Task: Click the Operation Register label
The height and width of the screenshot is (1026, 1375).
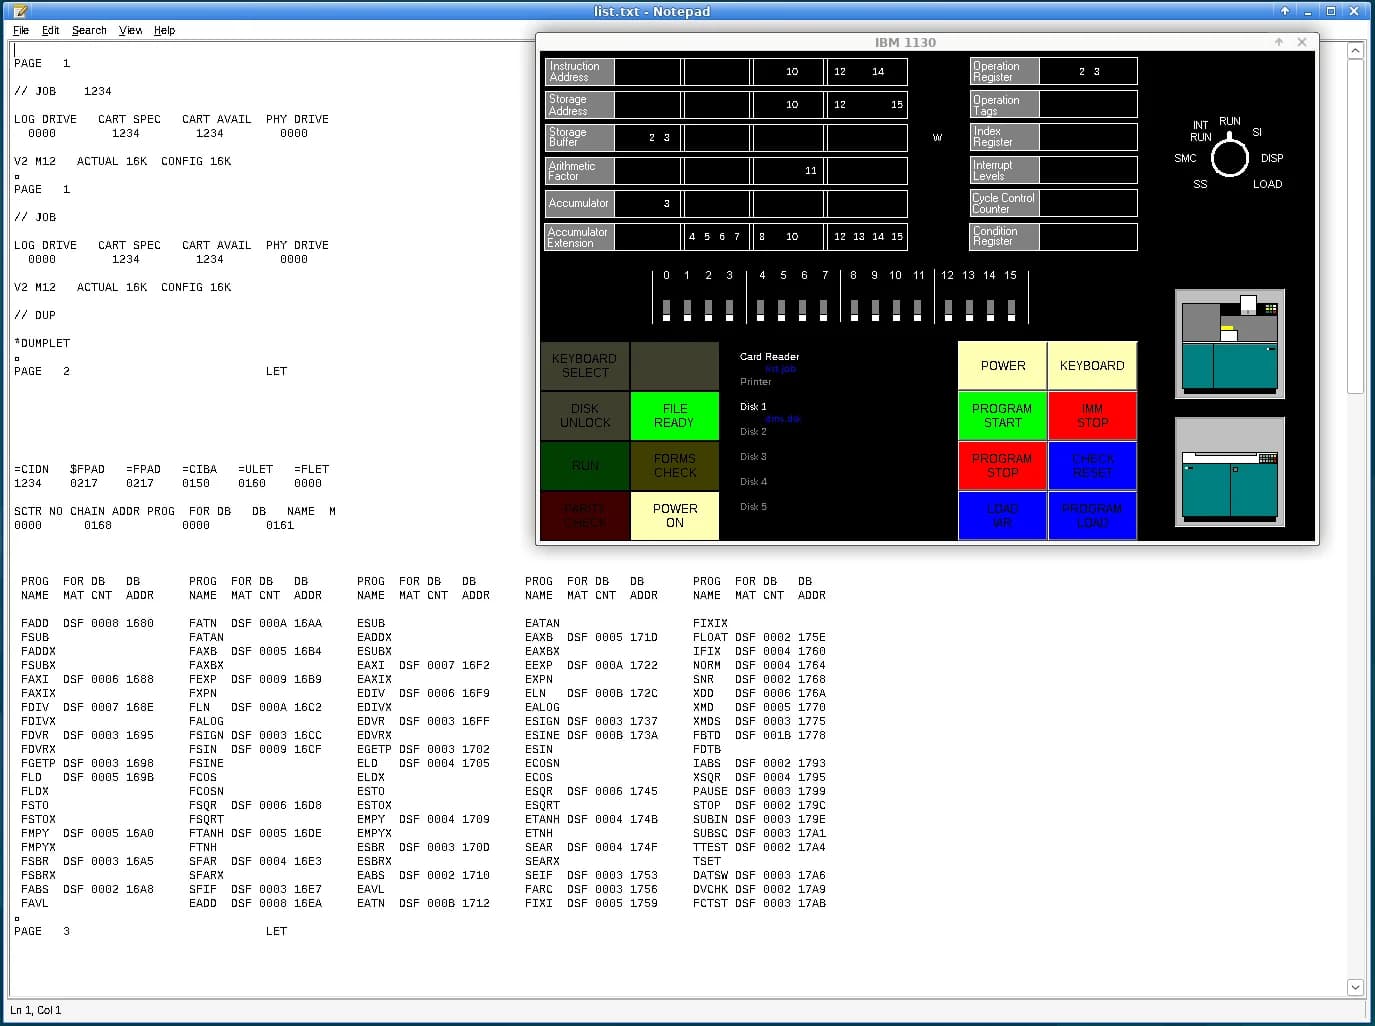Action: tap(1004, 71)
